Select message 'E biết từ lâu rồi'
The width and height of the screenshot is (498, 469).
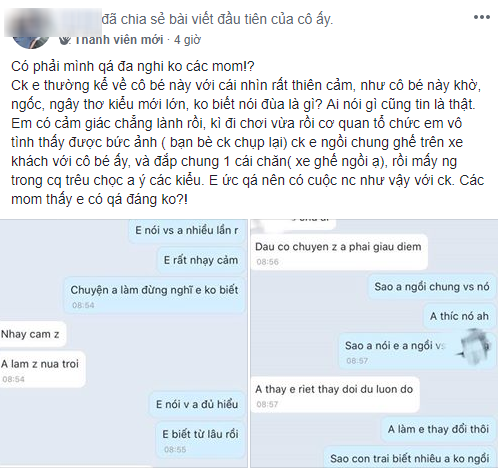pyautogui.click(x=200, y=439)
